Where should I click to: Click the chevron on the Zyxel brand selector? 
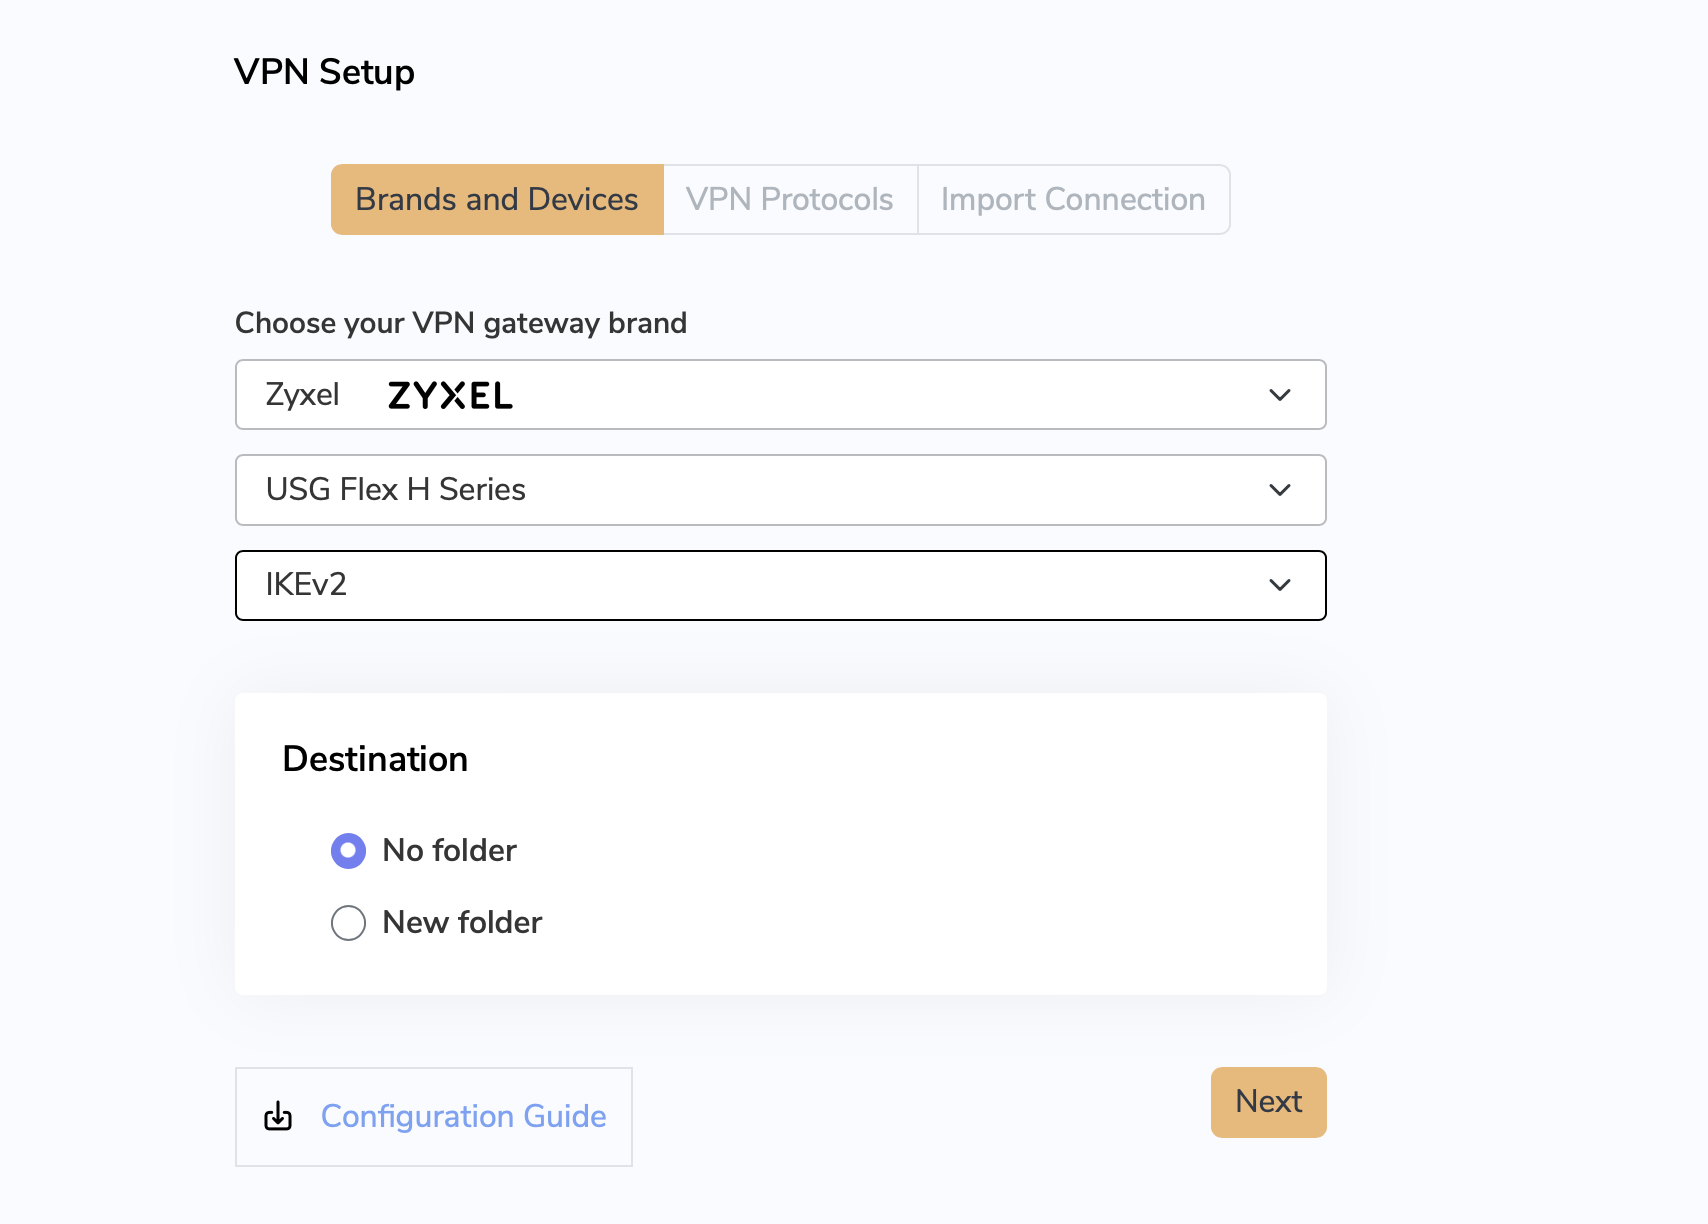1280,395
